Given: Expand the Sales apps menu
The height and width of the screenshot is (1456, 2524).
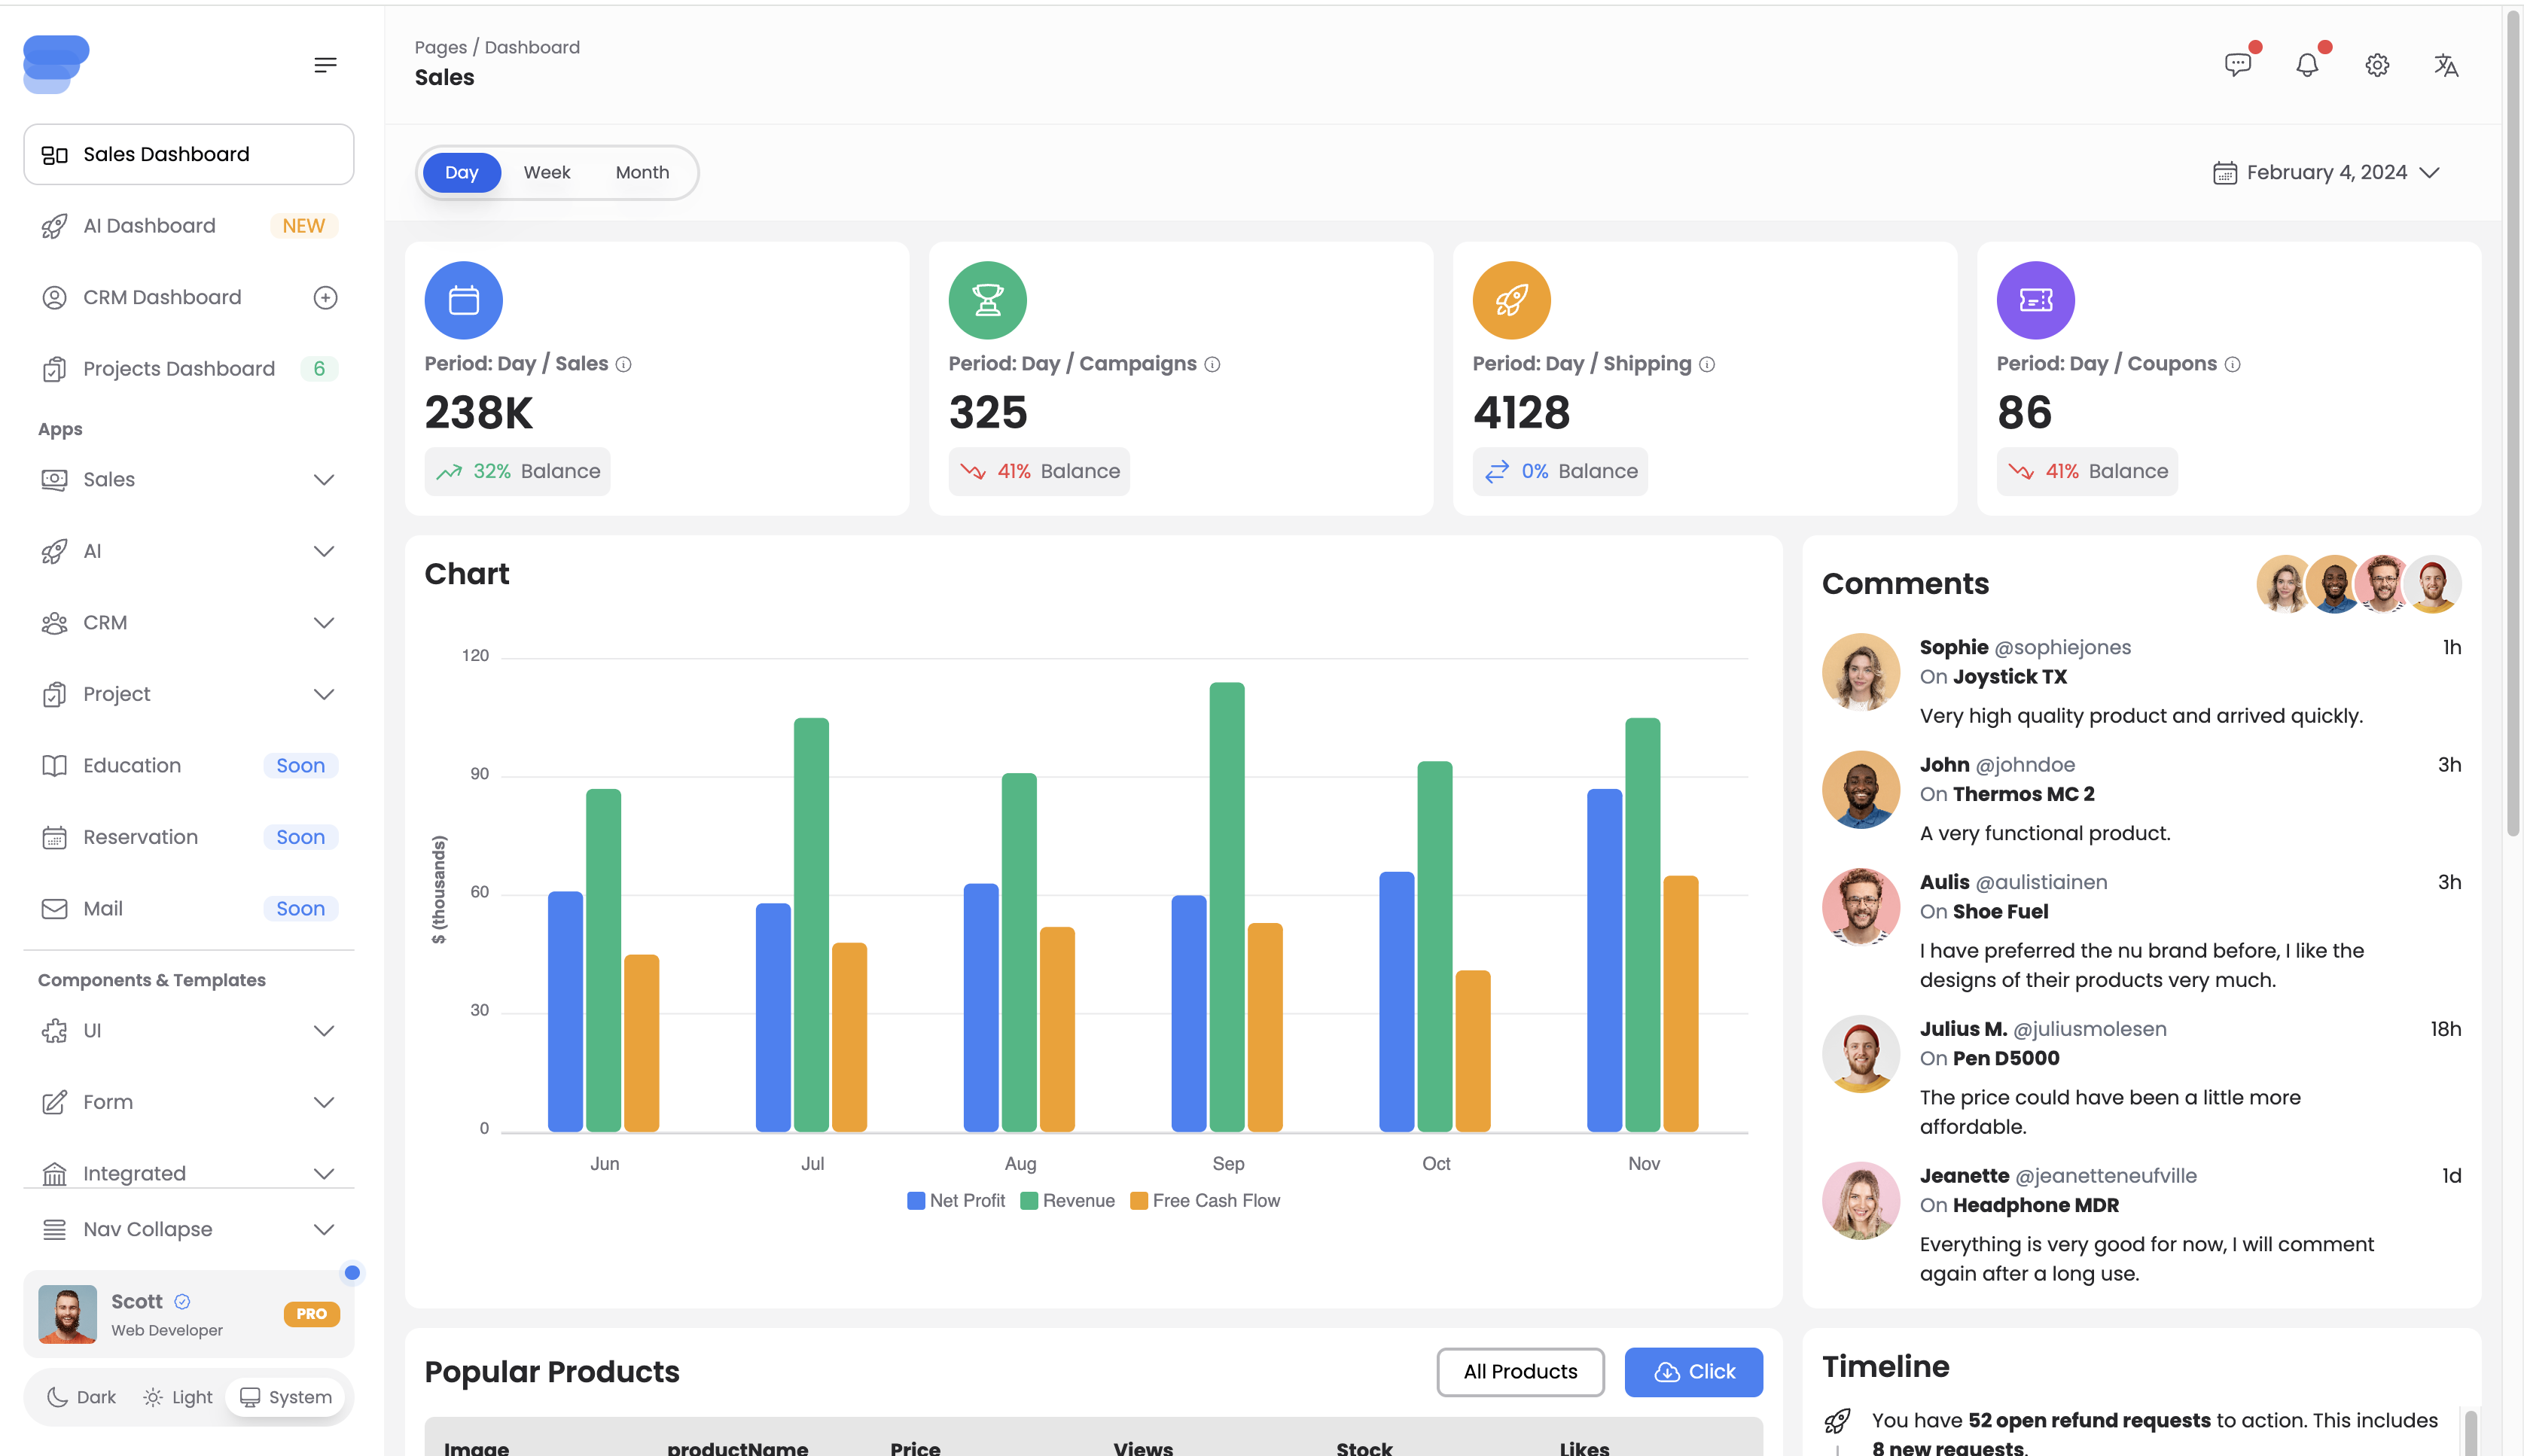Looking at the screenshot, I should tap(188, 480).
